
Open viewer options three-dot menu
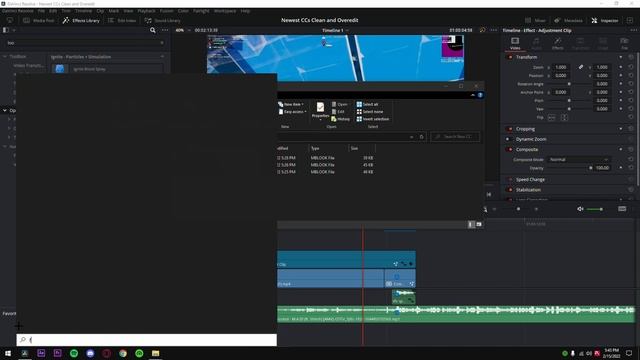tap(493, 30)
